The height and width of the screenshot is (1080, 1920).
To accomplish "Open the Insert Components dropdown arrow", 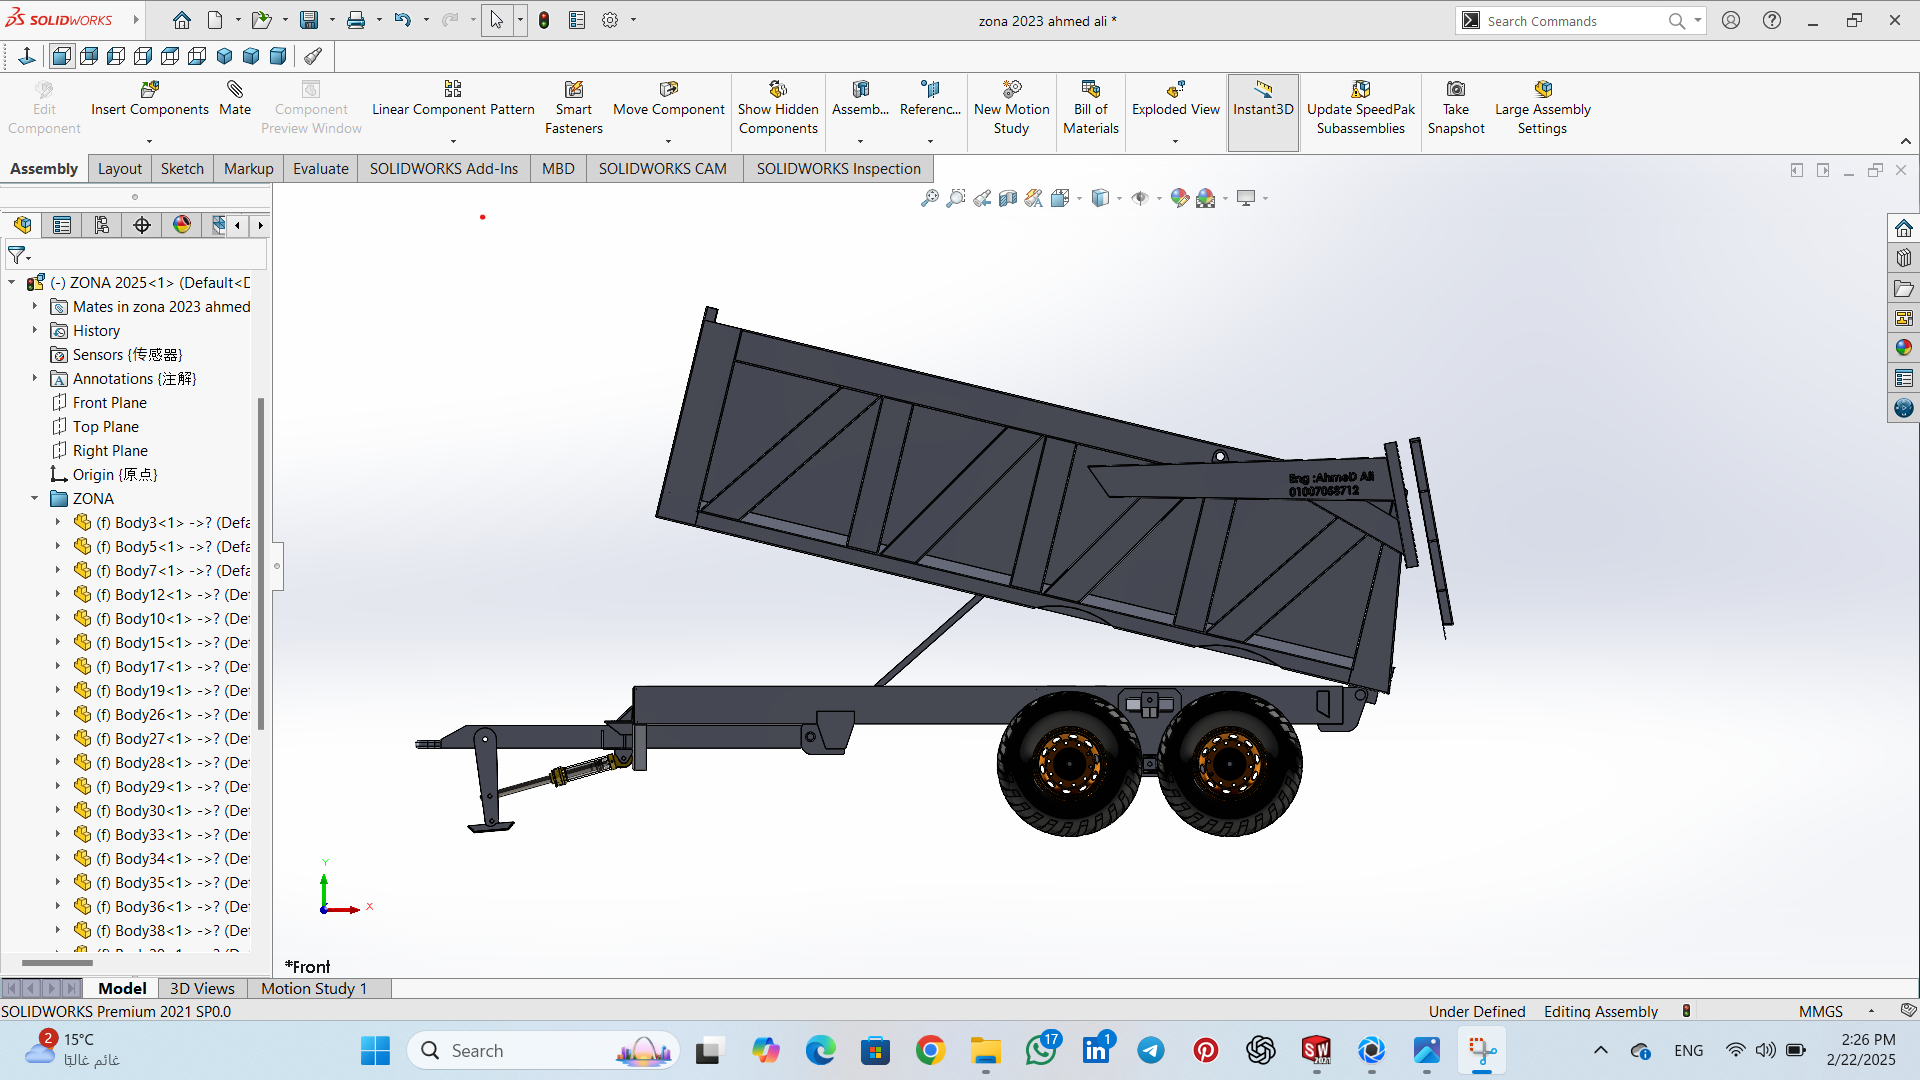I will pos(149,141).
